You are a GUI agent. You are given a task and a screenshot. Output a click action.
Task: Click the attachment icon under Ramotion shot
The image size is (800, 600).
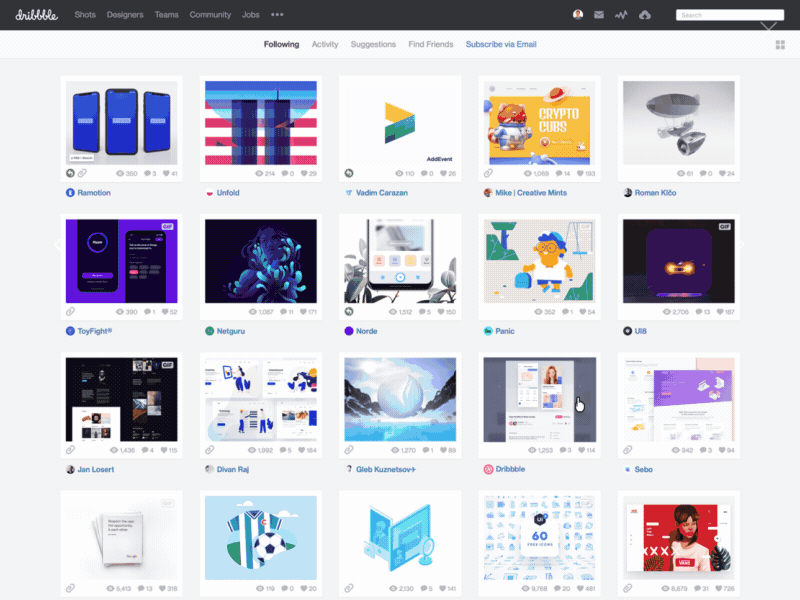click(x=82, y=173)
